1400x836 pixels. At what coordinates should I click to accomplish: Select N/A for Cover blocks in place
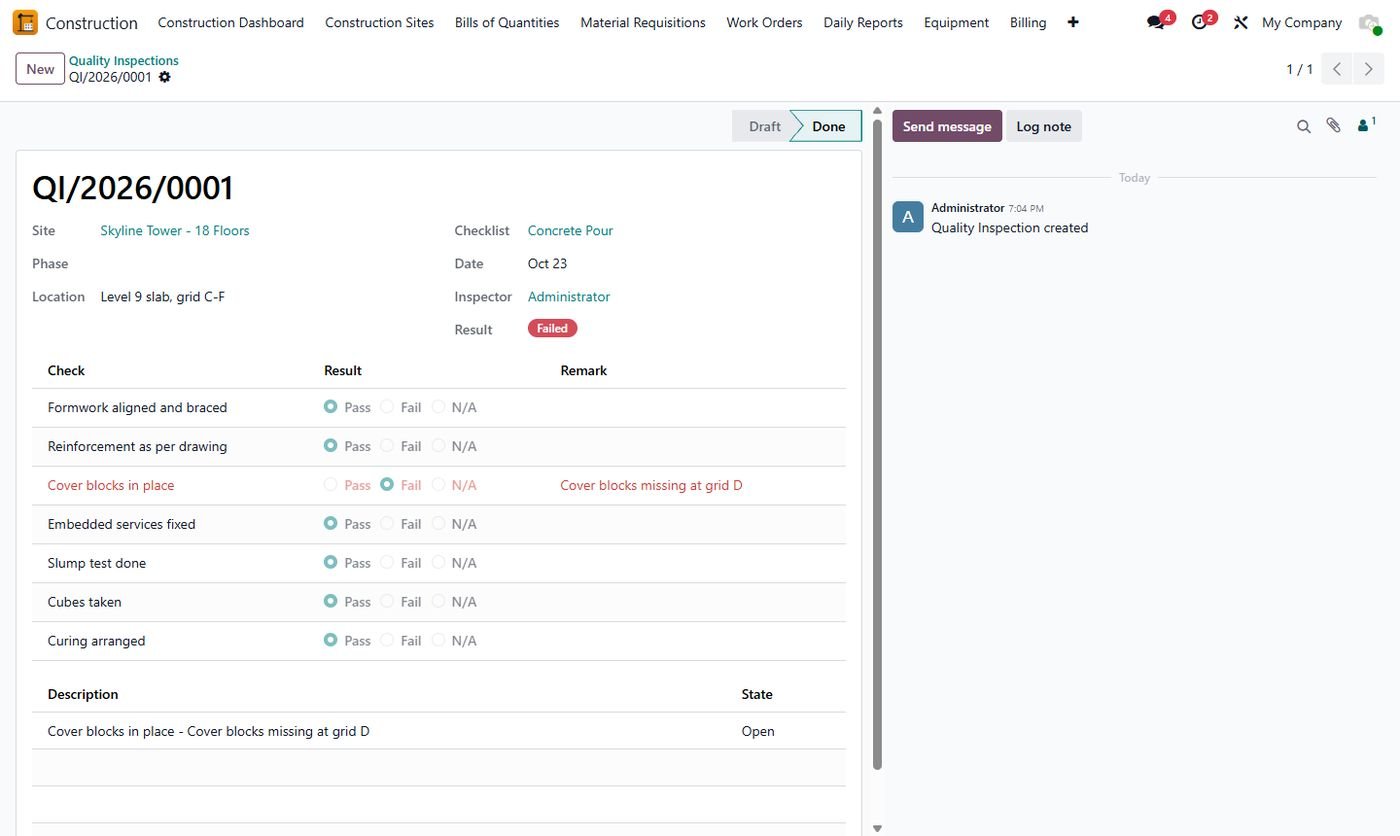pos(438,485)
